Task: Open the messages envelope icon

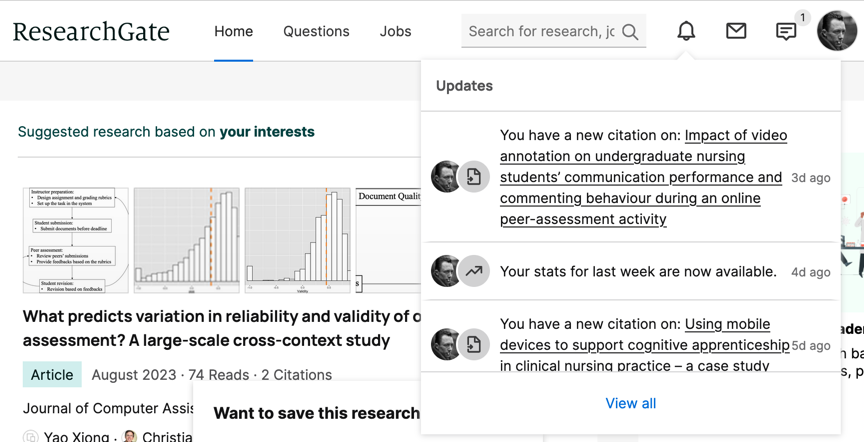Action: click(736, 31)
